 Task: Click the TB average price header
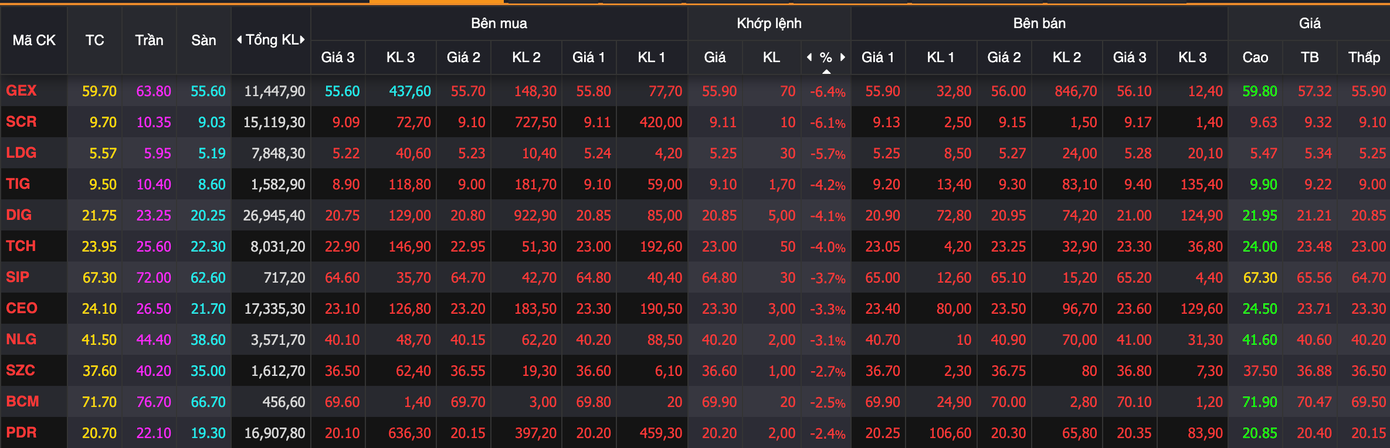(1309, 57)
